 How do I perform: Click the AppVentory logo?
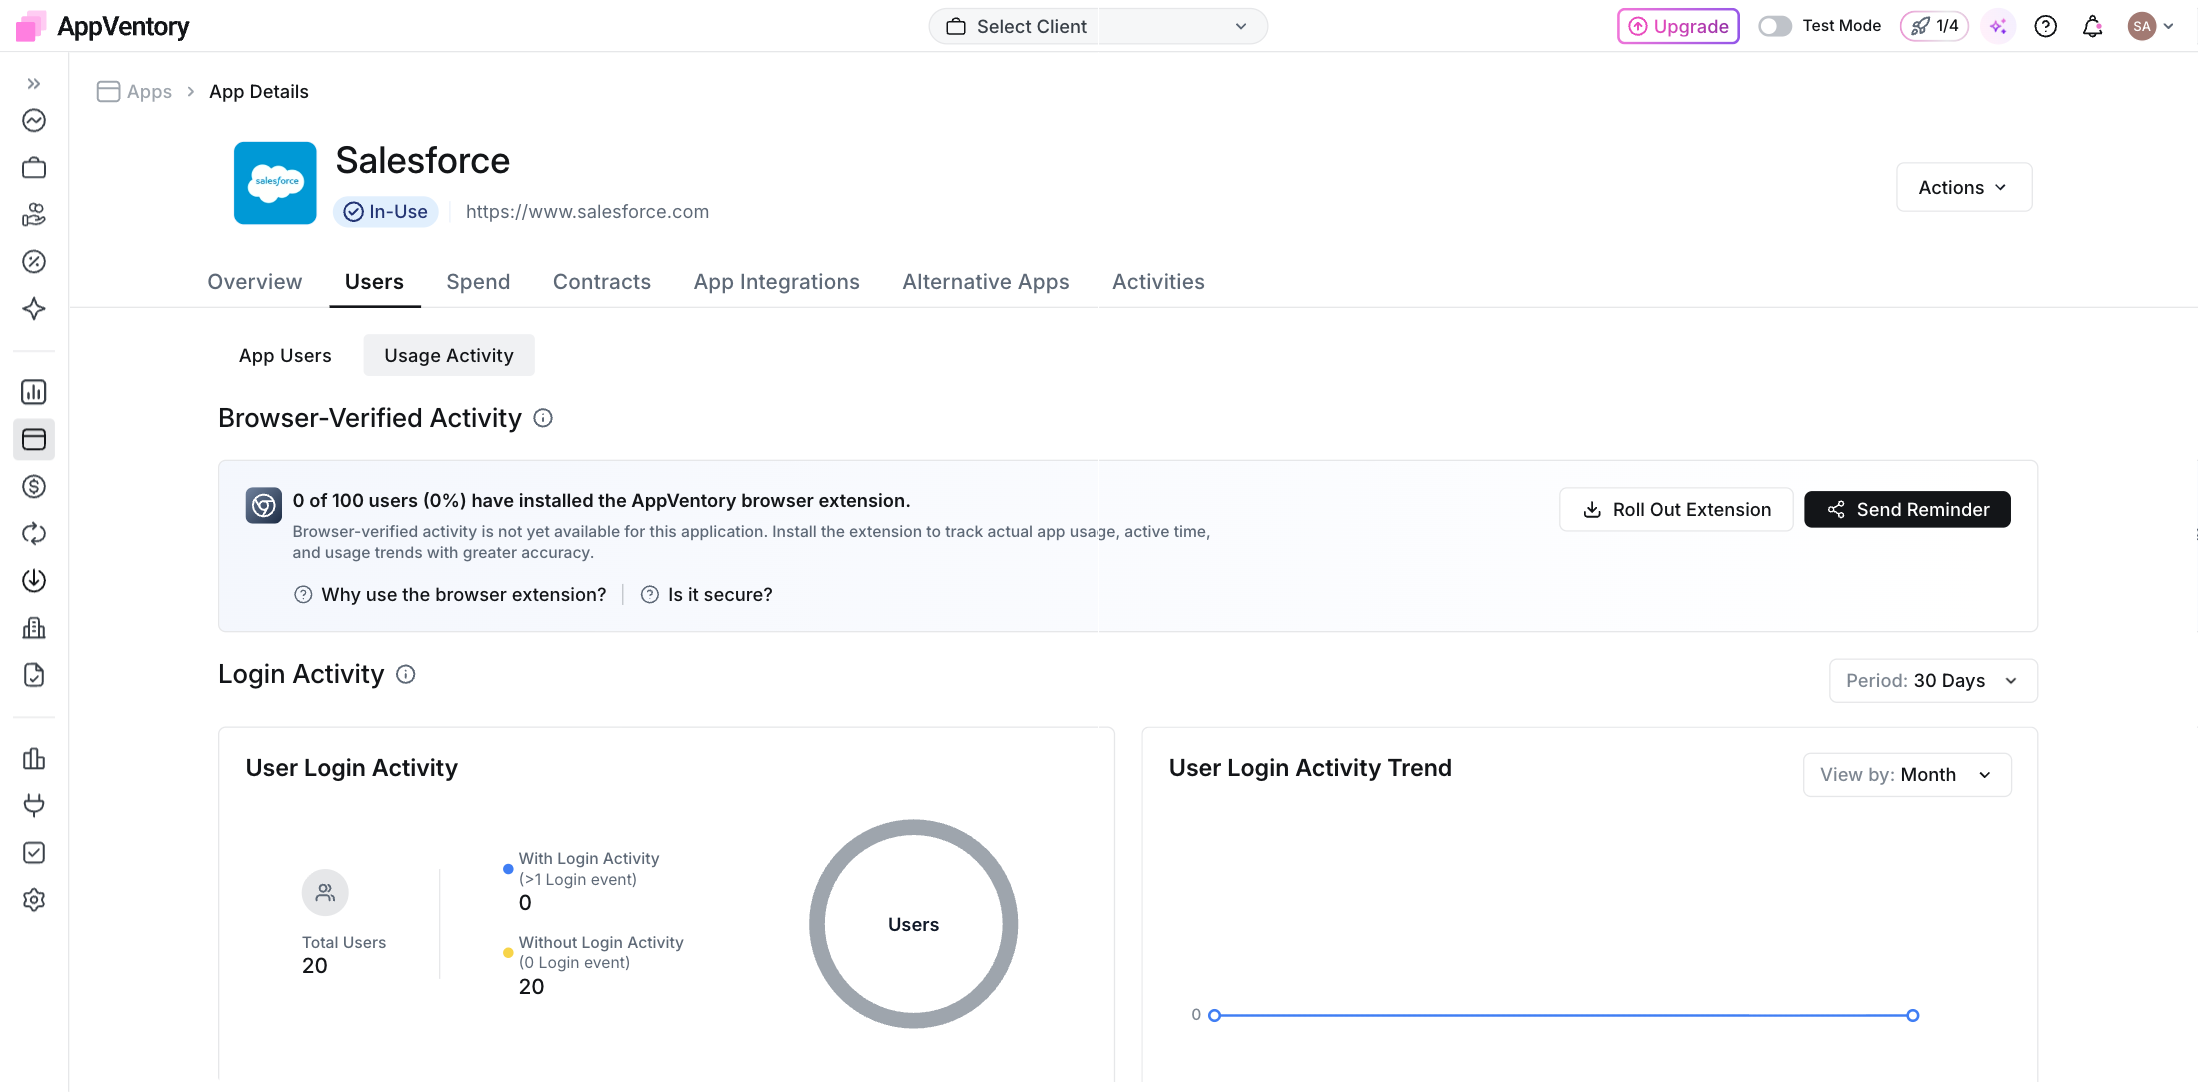pos(103,26)
